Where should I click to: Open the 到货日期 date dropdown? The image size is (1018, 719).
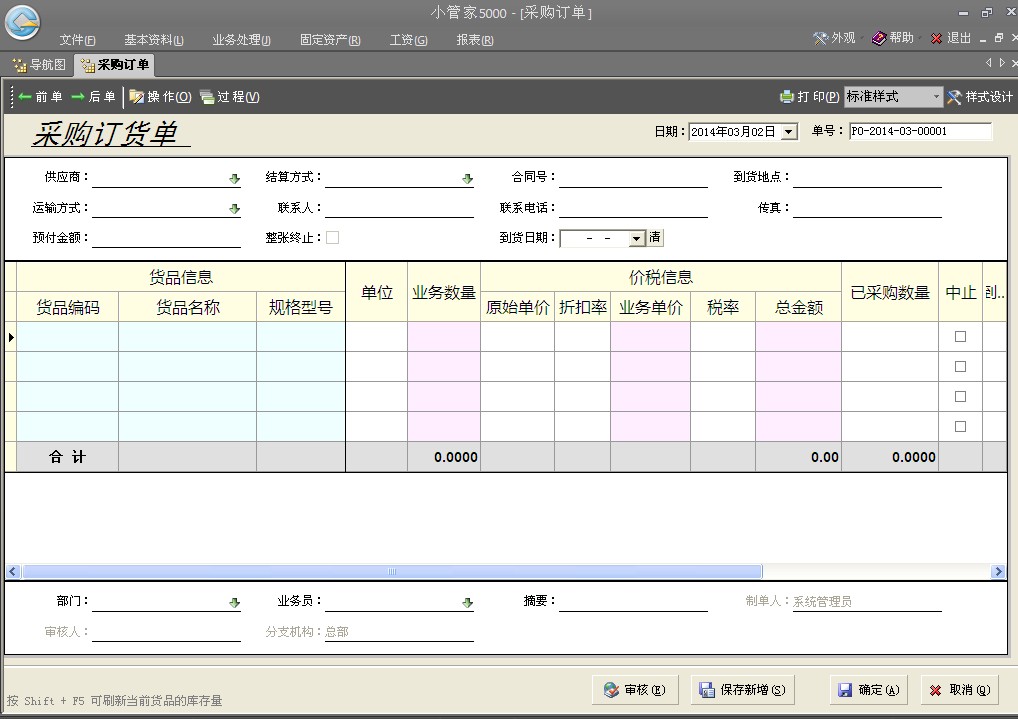[637, 238]
